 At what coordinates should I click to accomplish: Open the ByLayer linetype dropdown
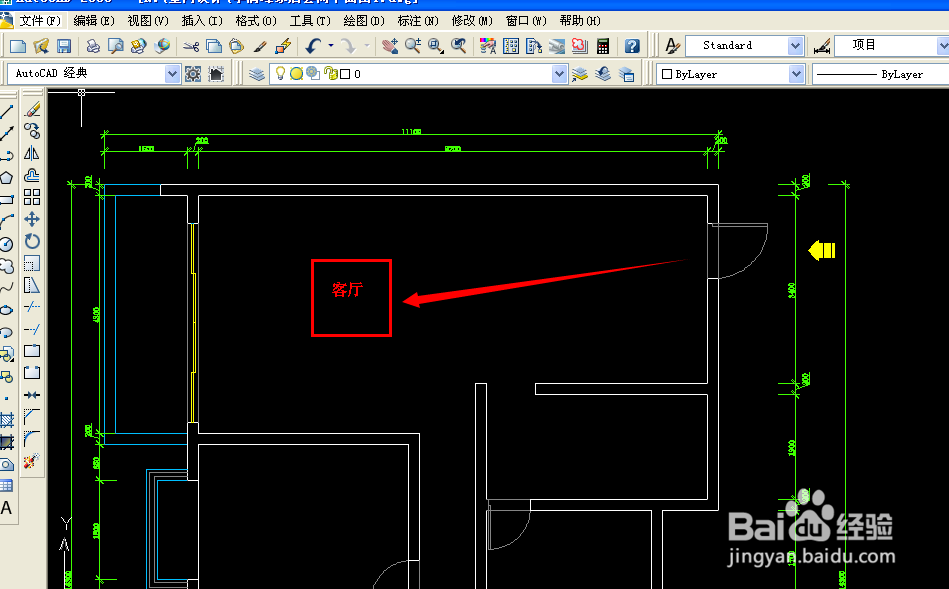(880, 74)
